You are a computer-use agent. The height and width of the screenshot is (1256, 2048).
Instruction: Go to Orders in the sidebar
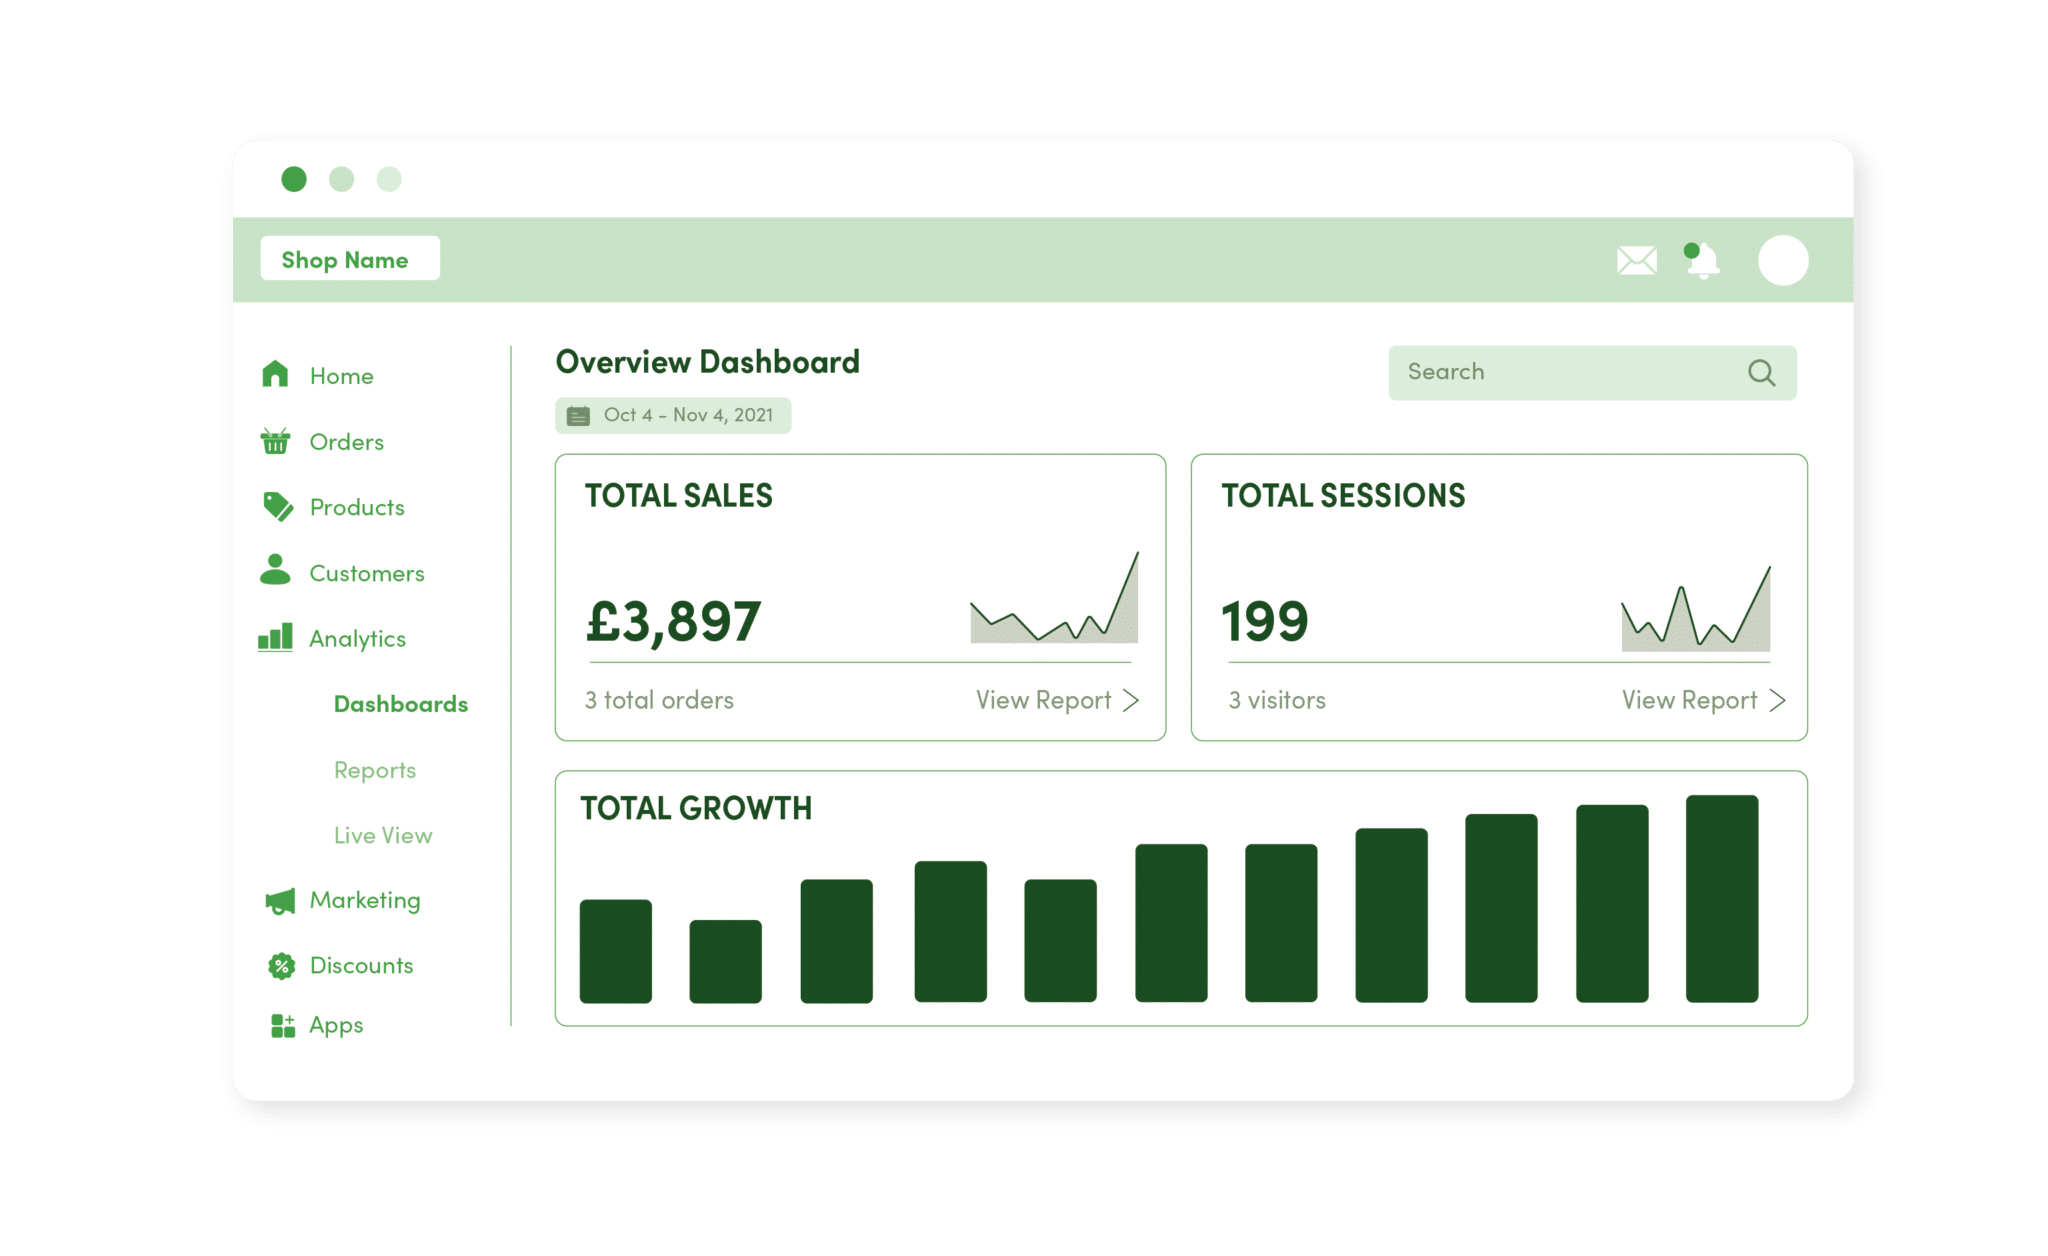pos(346,442)
